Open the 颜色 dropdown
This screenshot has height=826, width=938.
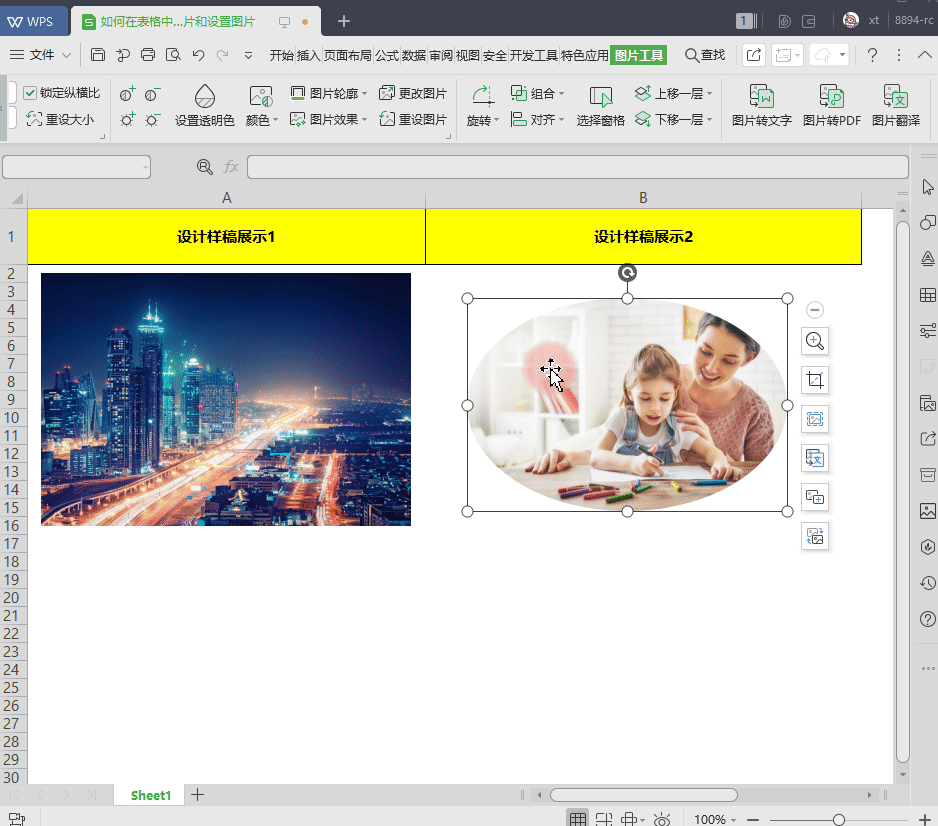point(261,105)
